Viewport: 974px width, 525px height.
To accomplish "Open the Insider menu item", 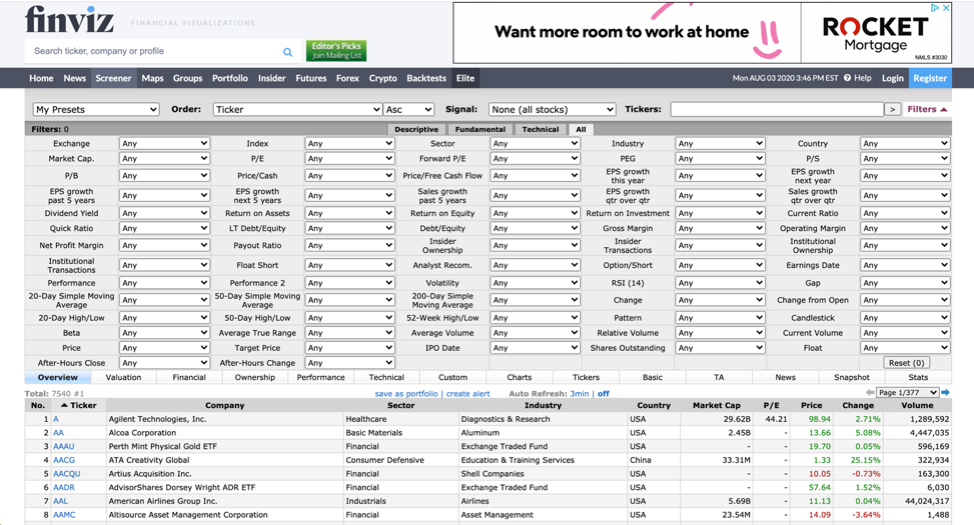I will (271, 78).
